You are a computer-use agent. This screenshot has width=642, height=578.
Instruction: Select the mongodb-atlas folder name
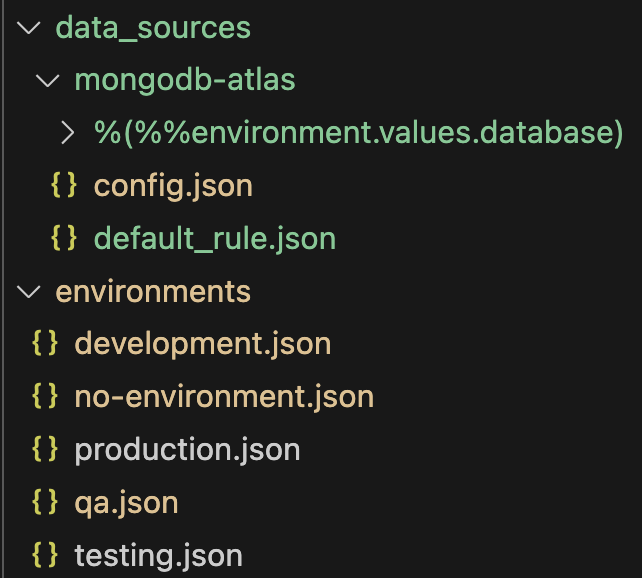(x=185, y=80)
